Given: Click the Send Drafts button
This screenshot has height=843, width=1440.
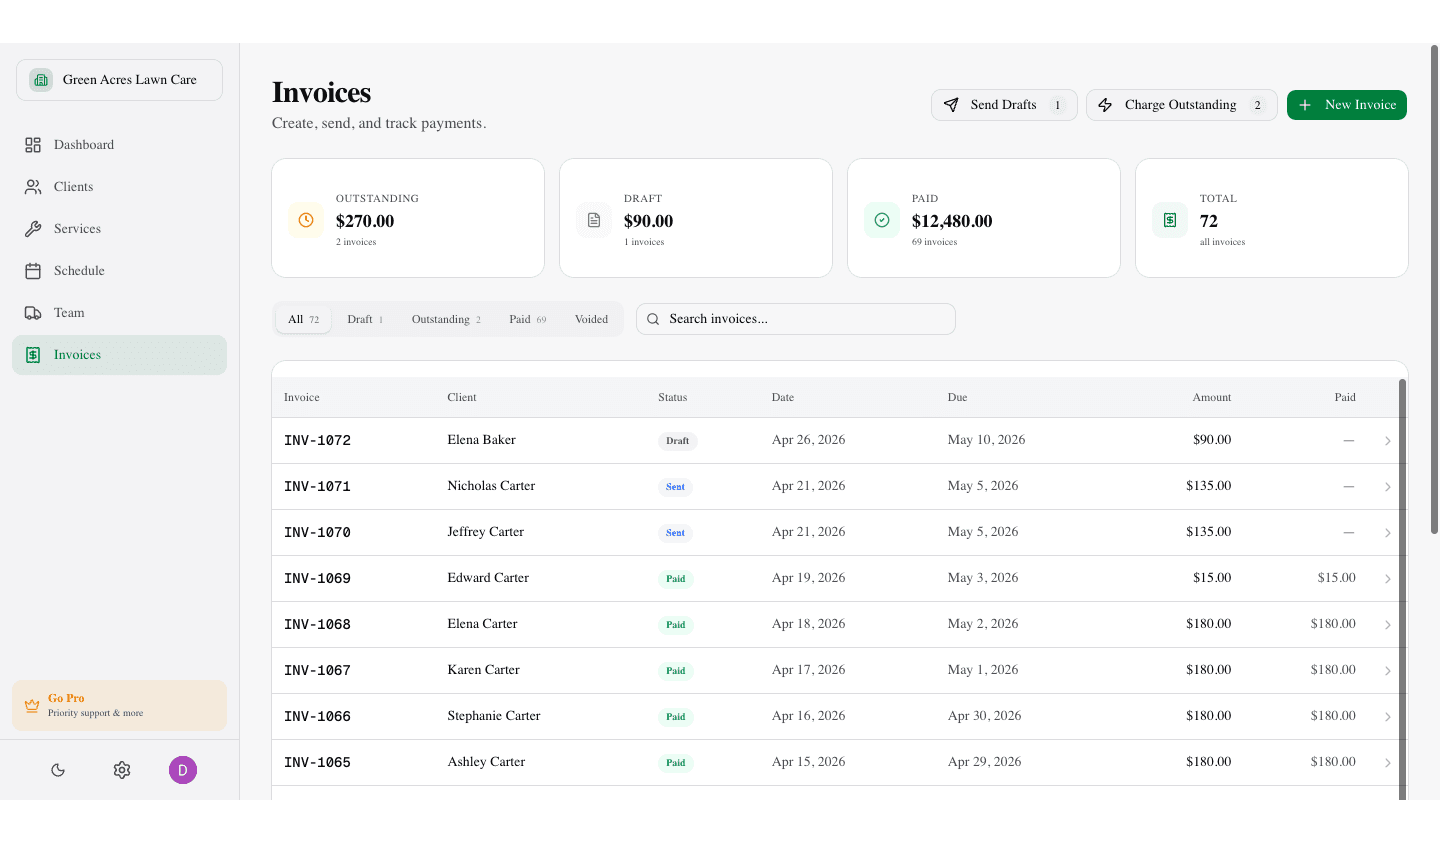Looking at the screenshot, I should point(1004,104).
